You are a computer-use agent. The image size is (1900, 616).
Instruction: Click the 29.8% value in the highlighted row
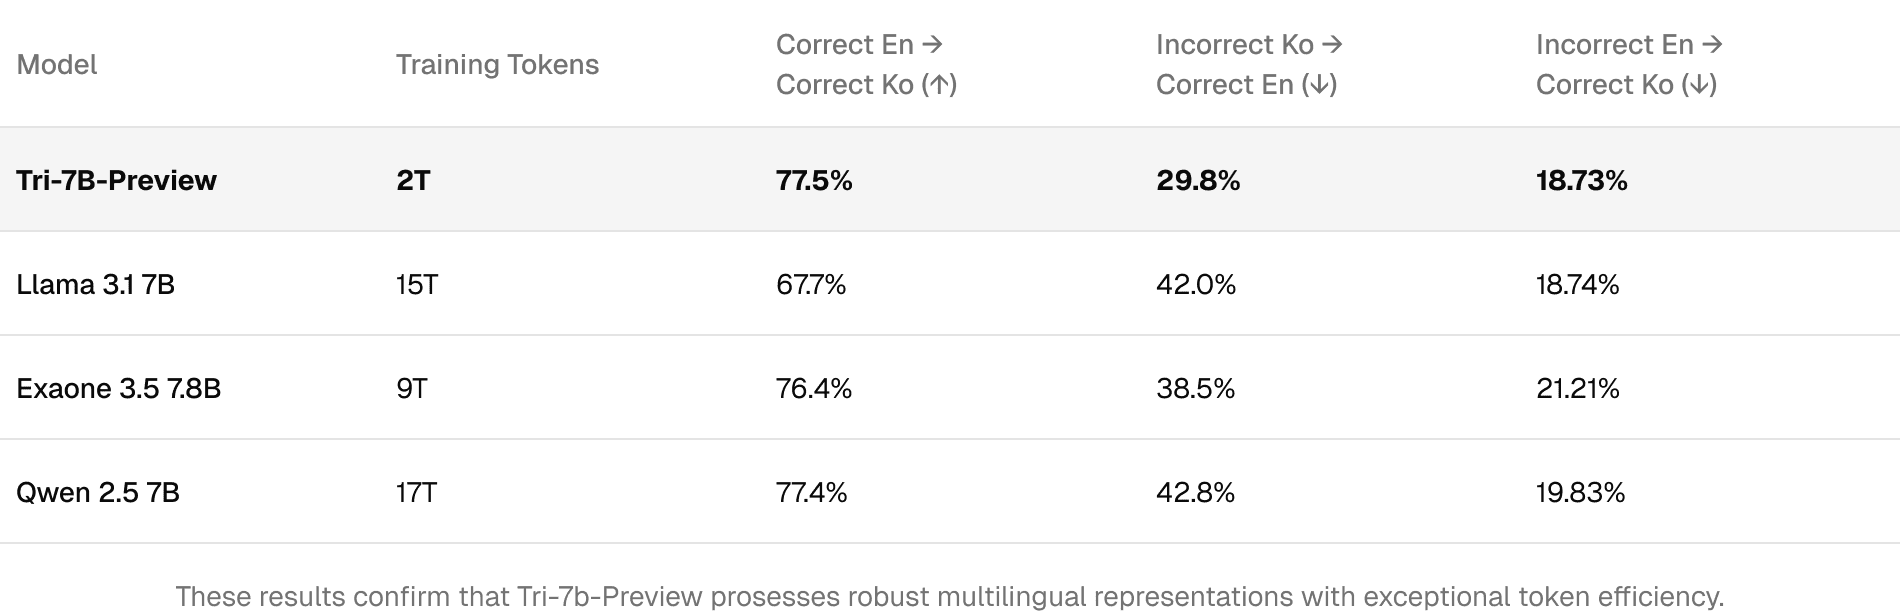tap(1198, 180)
